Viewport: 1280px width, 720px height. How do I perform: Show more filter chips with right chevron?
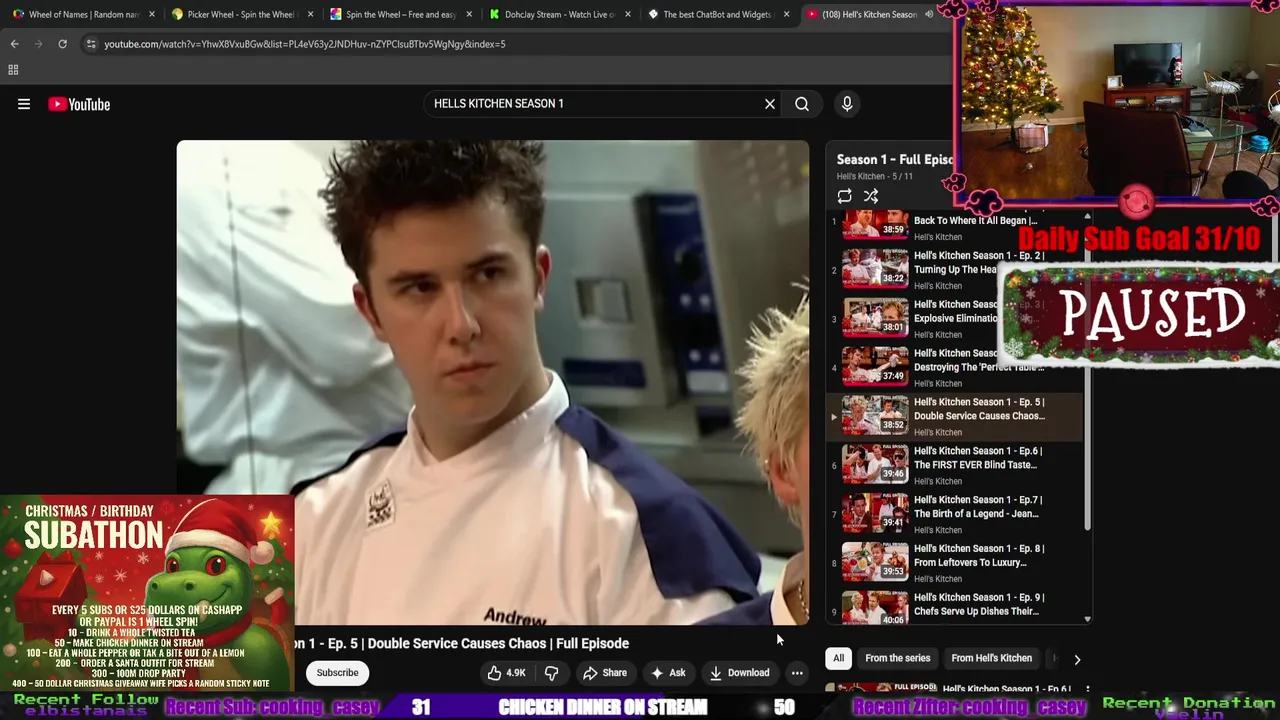pyautogui.click(x=1077, y=659)
